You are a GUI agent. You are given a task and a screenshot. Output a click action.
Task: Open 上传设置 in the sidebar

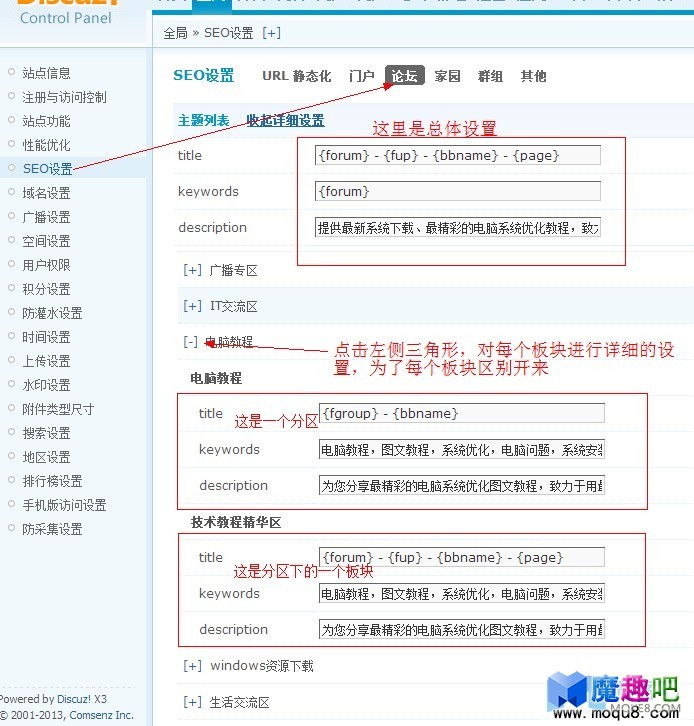click(x=46, y=361)
